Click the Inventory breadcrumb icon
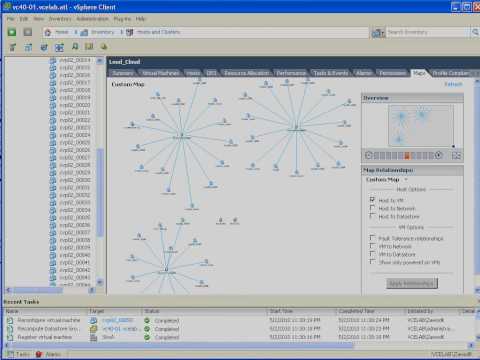The height and width of the screenshot is (360, 480). [84, 32]
